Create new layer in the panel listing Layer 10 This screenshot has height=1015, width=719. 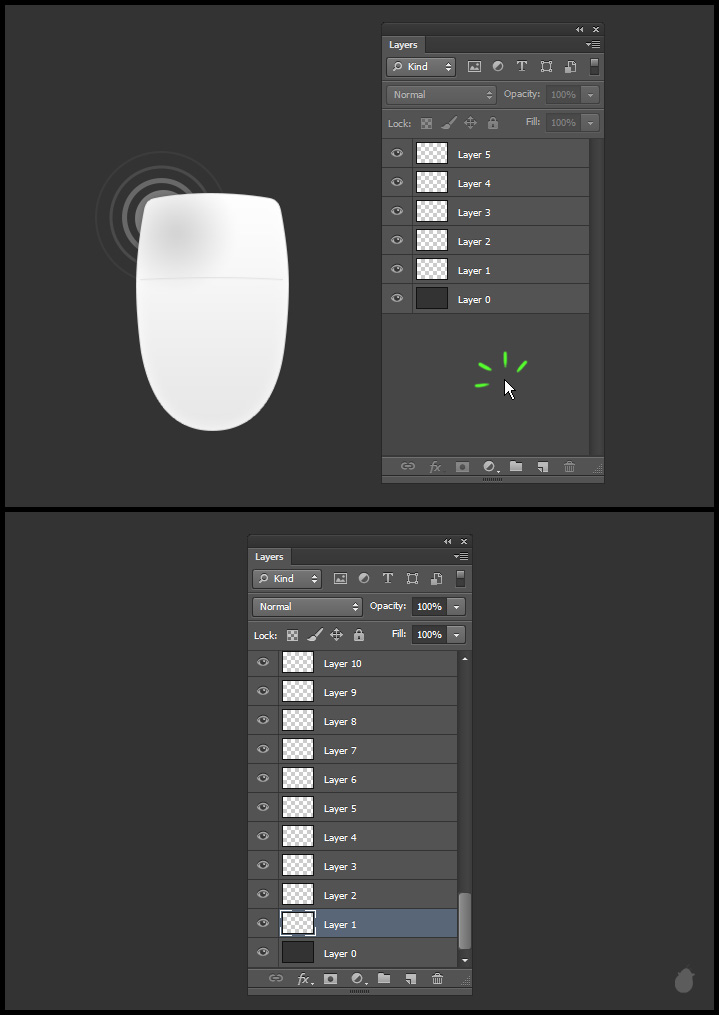coord(410,979)
